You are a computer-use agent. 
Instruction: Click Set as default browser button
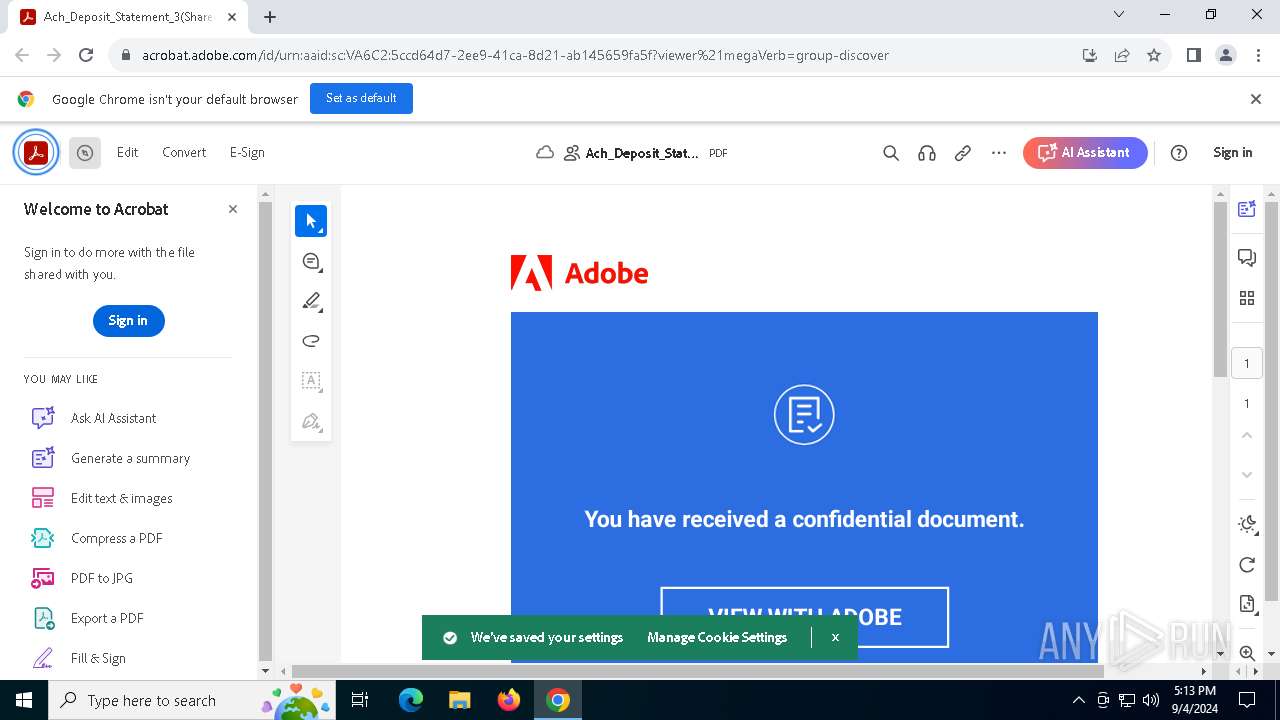(361, 99)
